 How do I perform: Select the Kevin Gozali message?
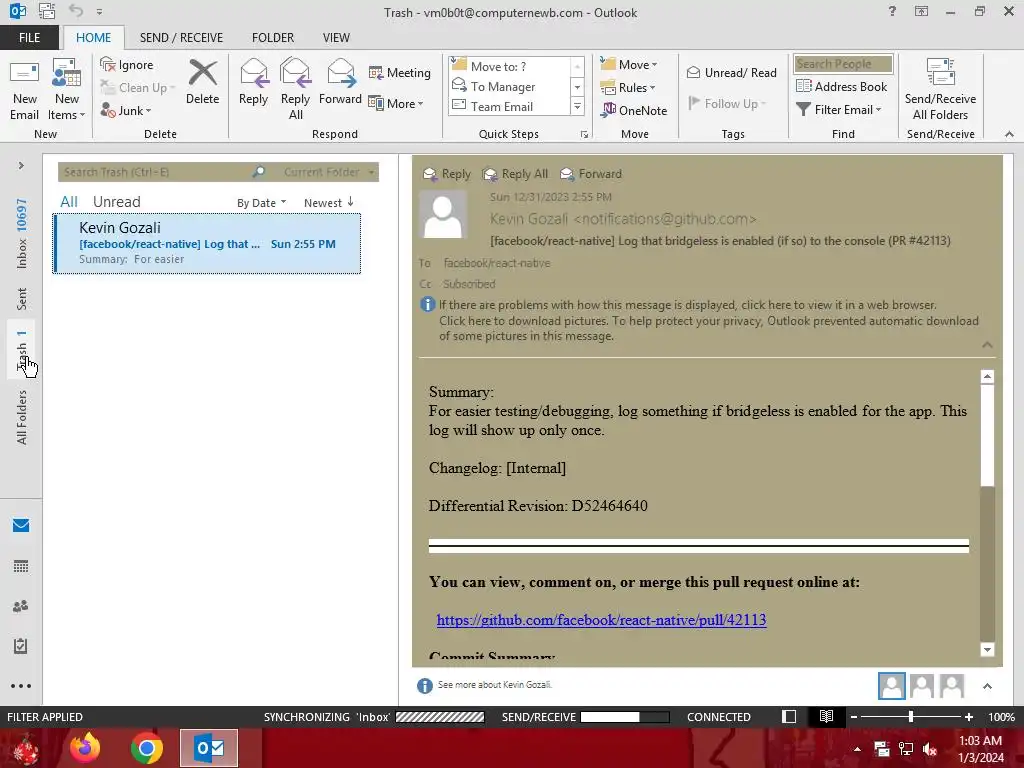pos(206,244)
